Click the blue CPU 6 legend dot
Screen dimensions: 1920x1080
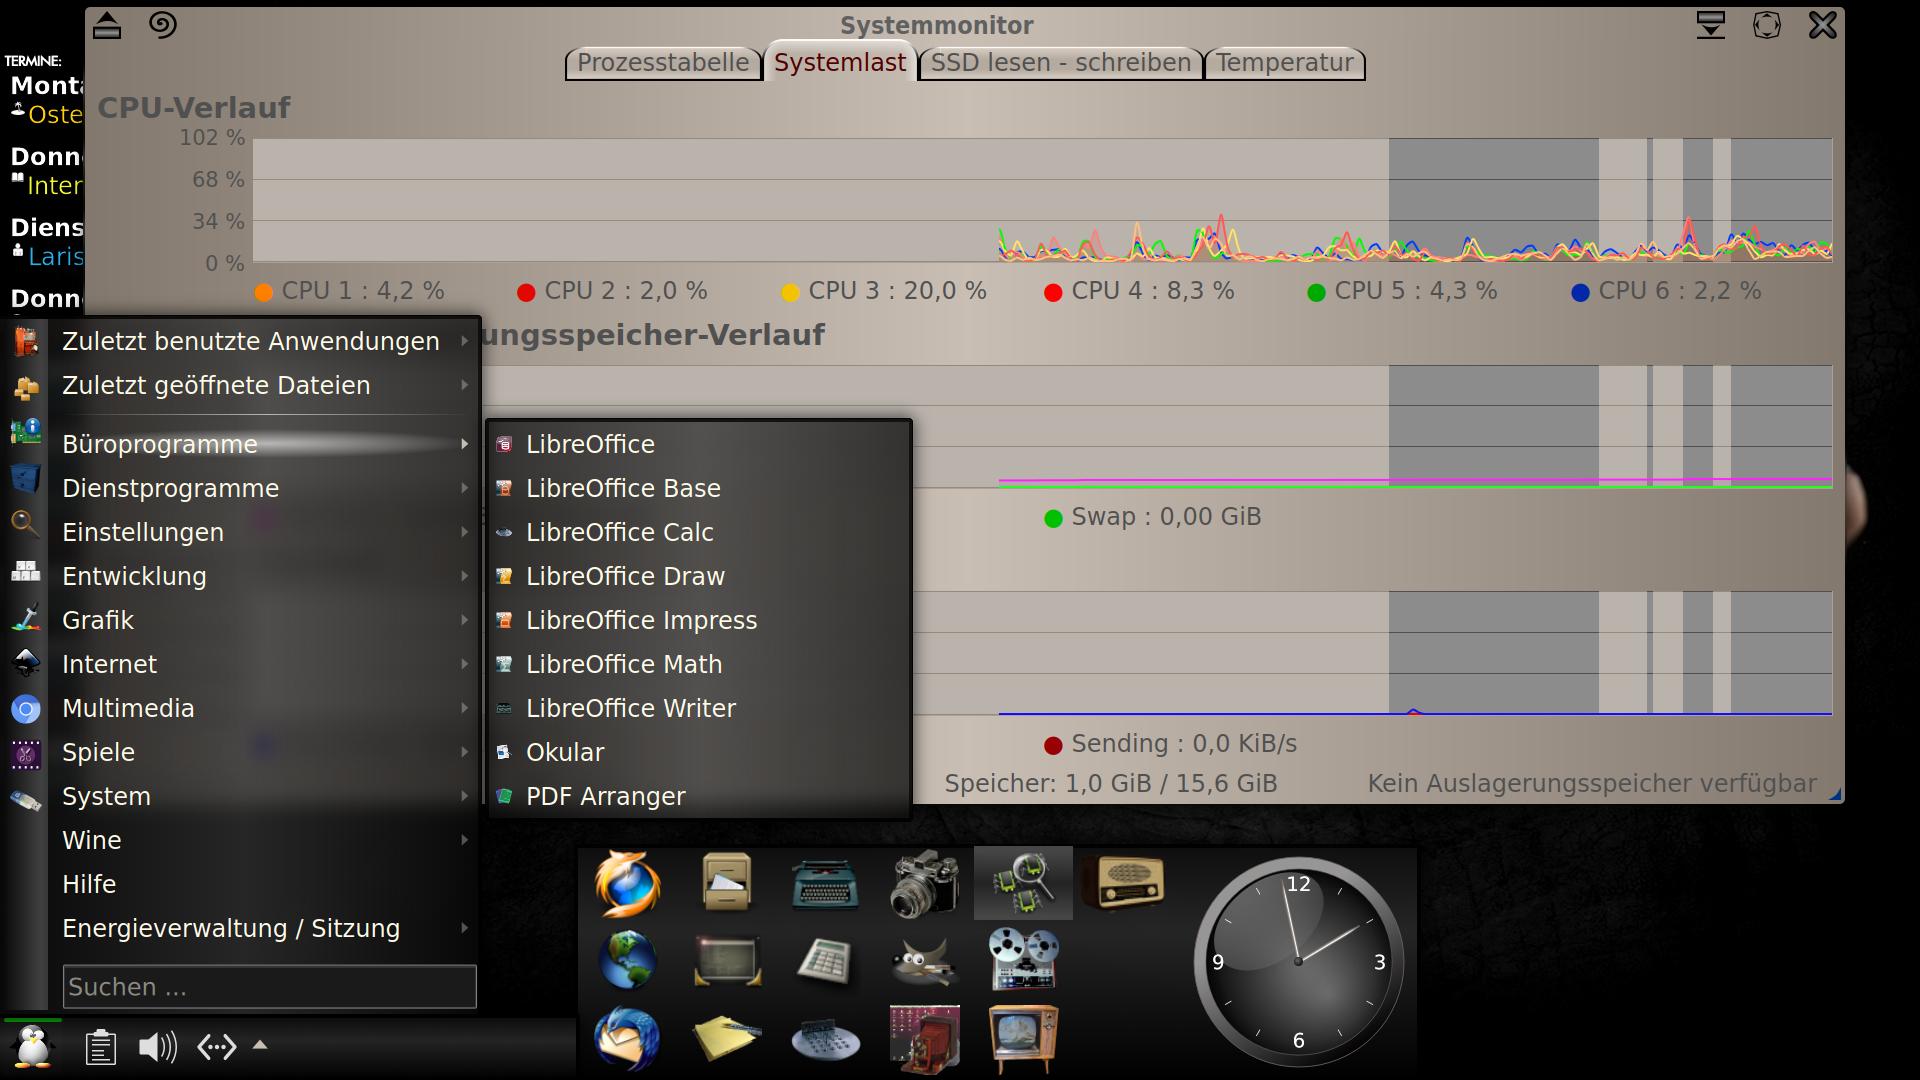(1580, 292)
